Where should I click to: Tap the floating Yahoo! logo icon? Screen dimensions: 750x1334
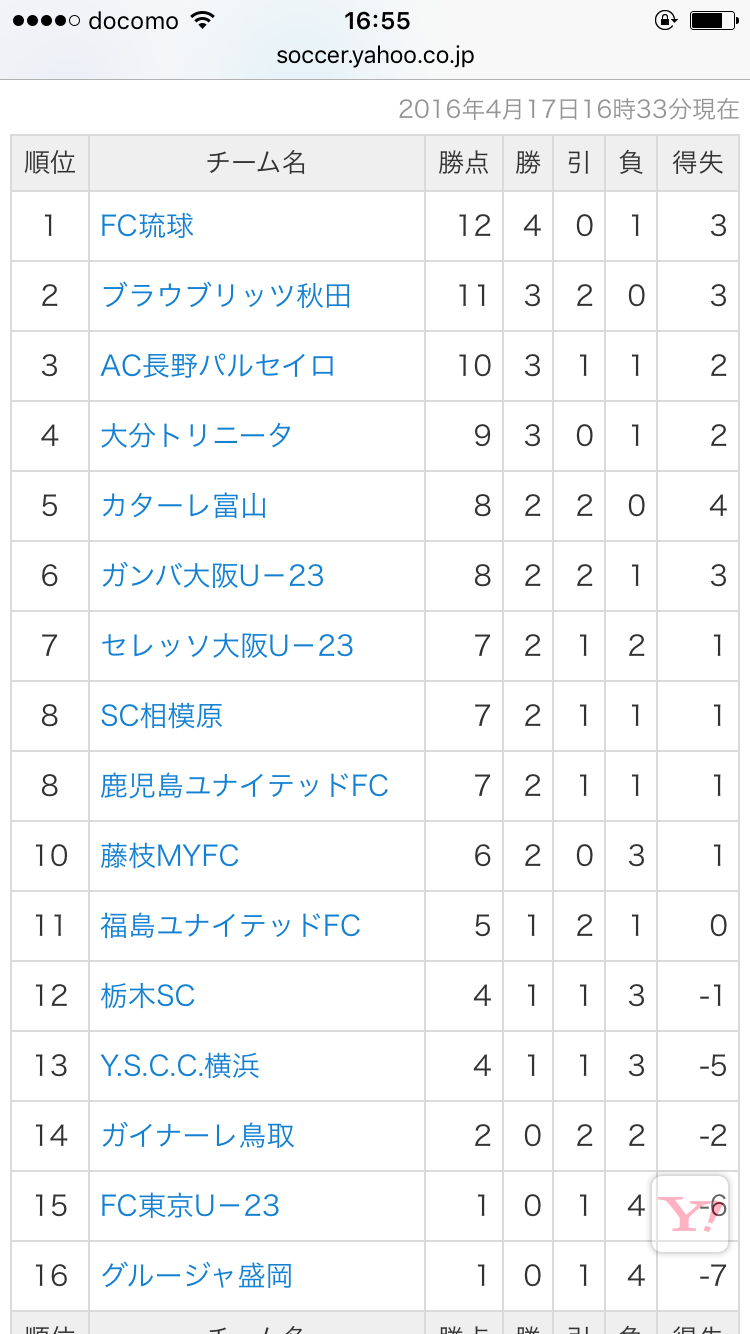click(x=690, y=1214)
